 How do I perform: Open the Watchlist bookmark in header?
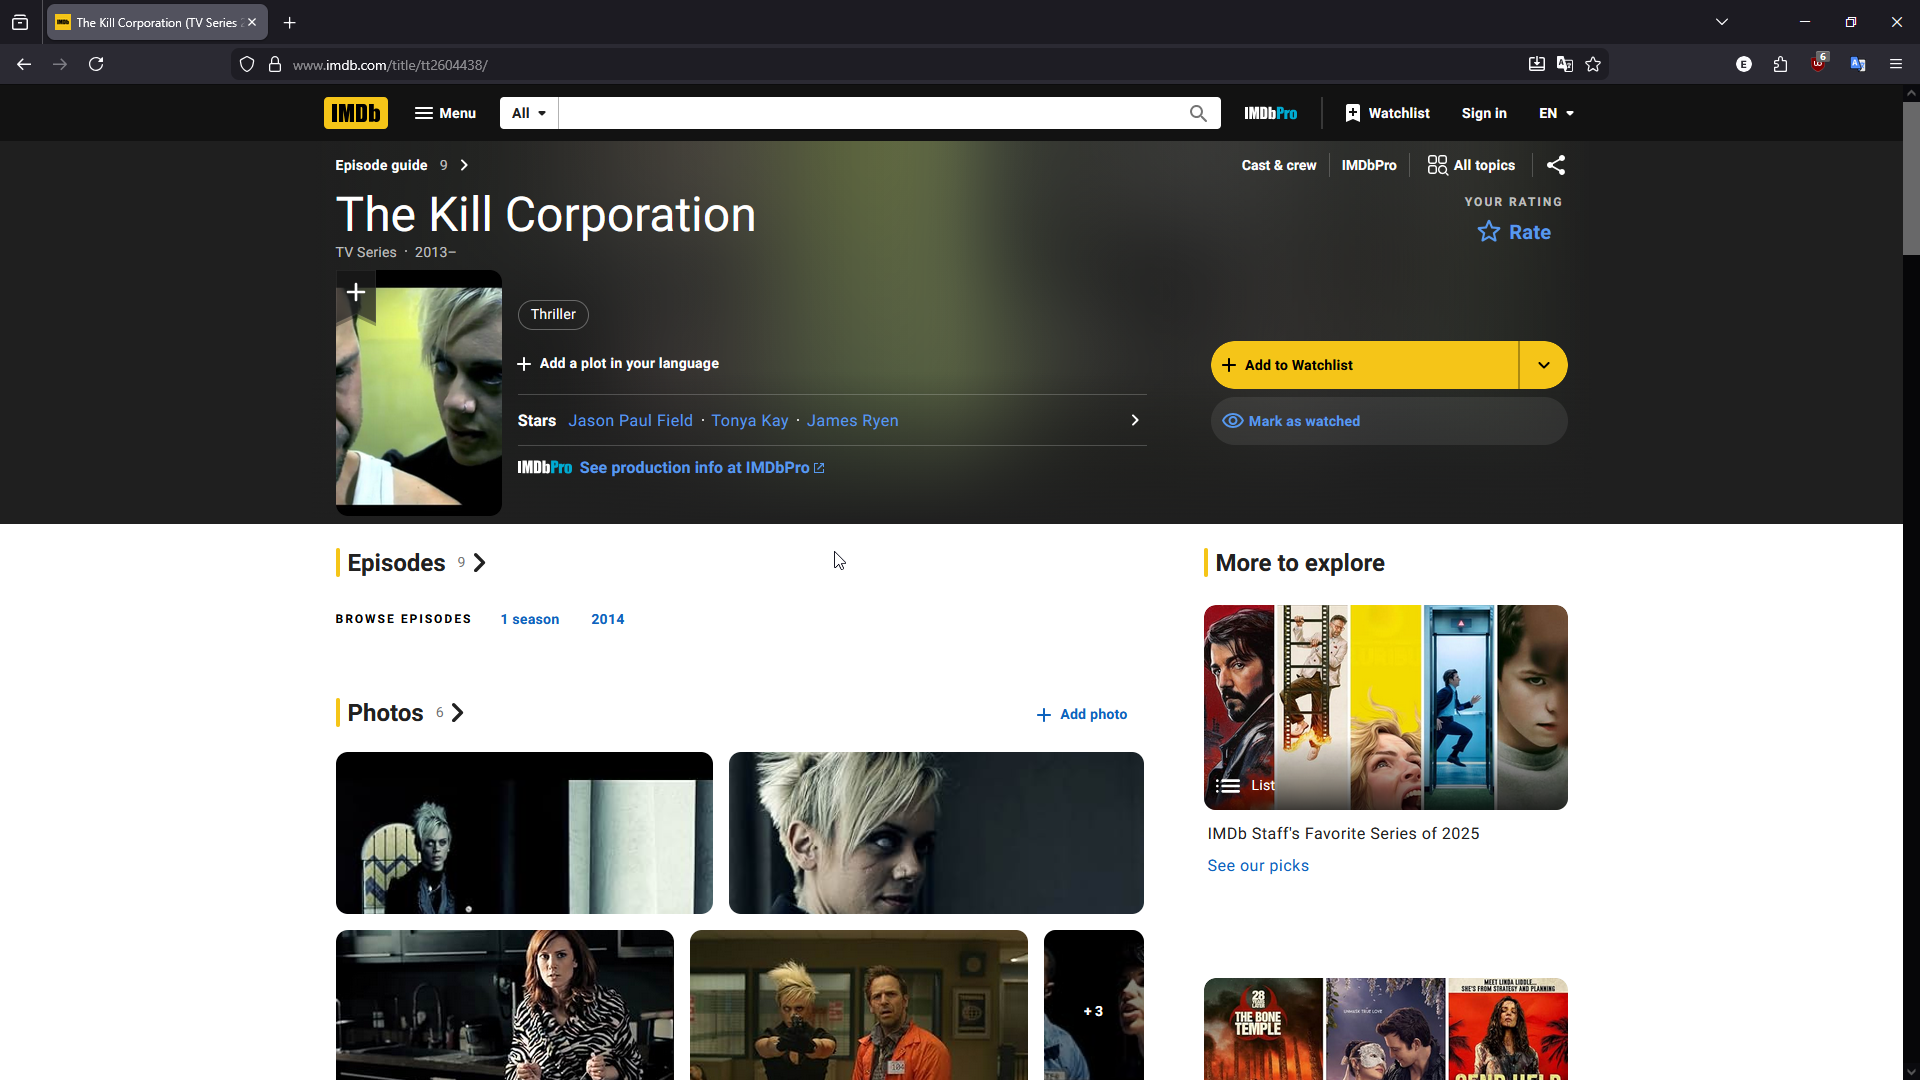click(1387, 113)
